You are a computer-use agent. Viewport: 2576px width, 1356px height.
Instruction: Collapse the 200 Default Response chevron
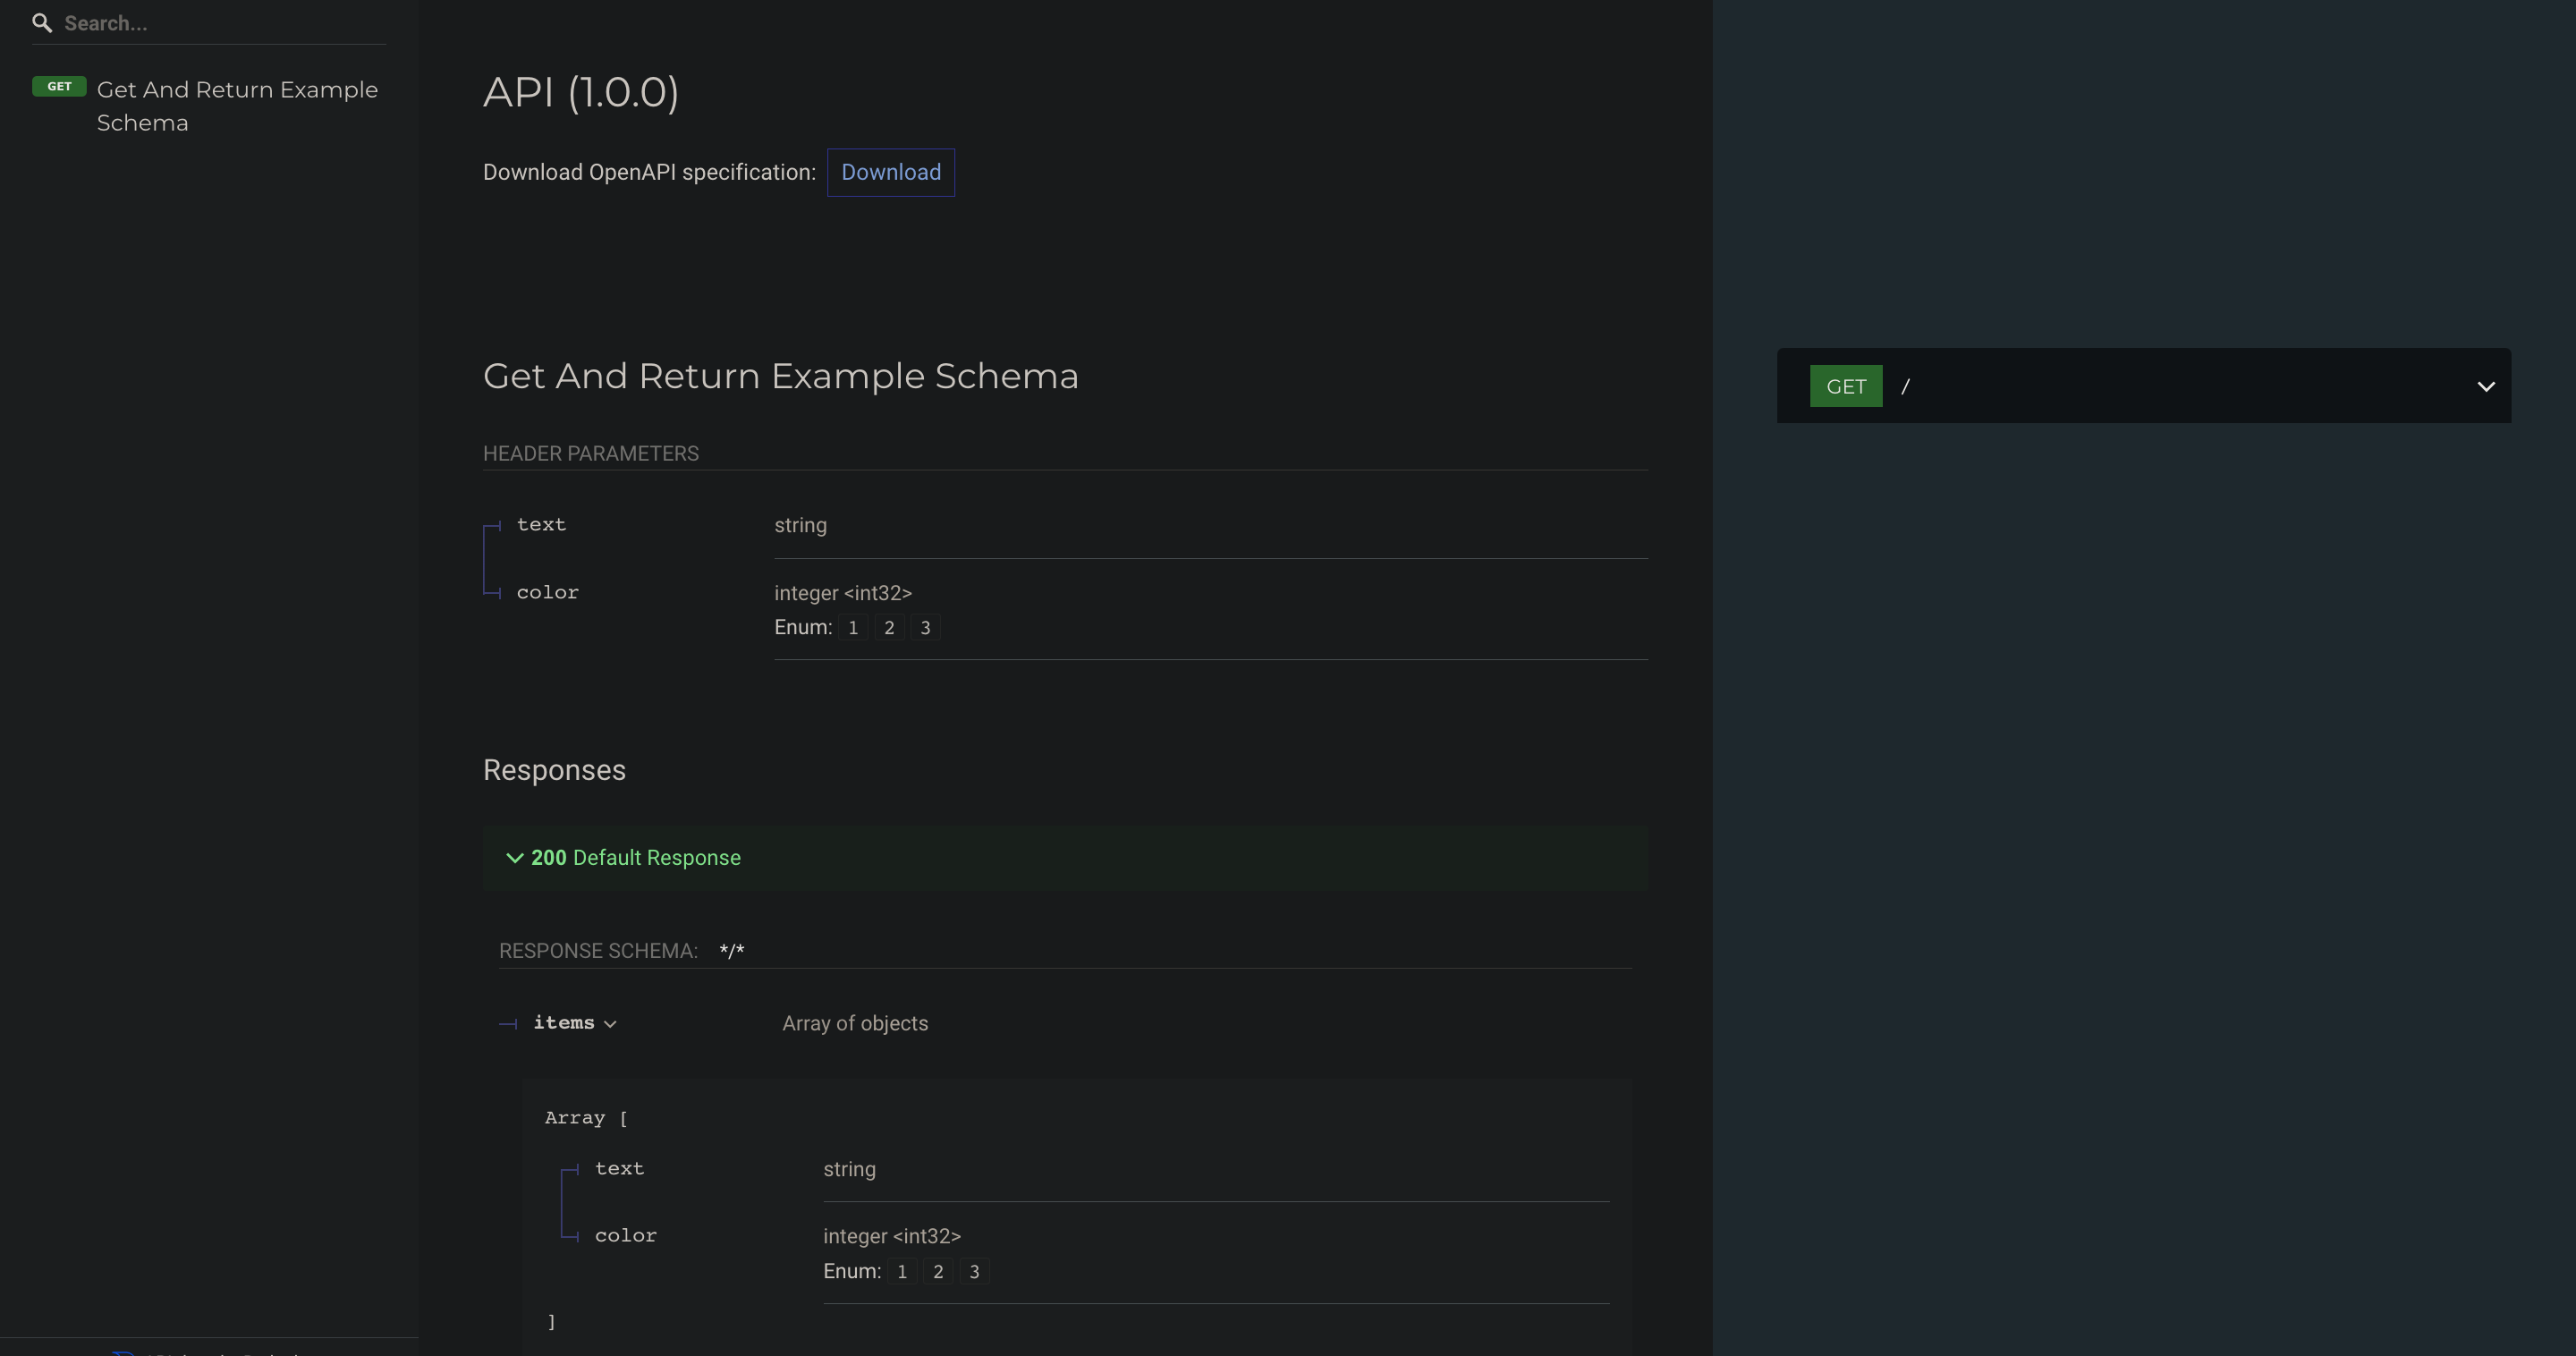514,858
